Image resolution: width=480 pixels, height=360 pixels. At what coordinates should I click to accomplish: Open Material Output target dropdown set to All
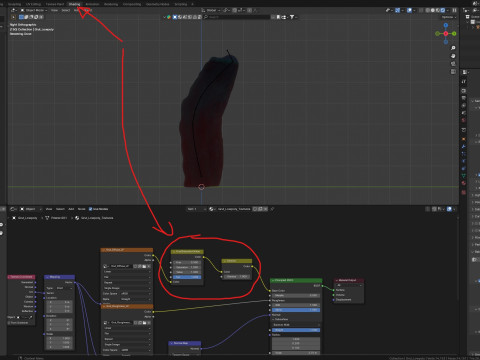click(x=349, y=285)
